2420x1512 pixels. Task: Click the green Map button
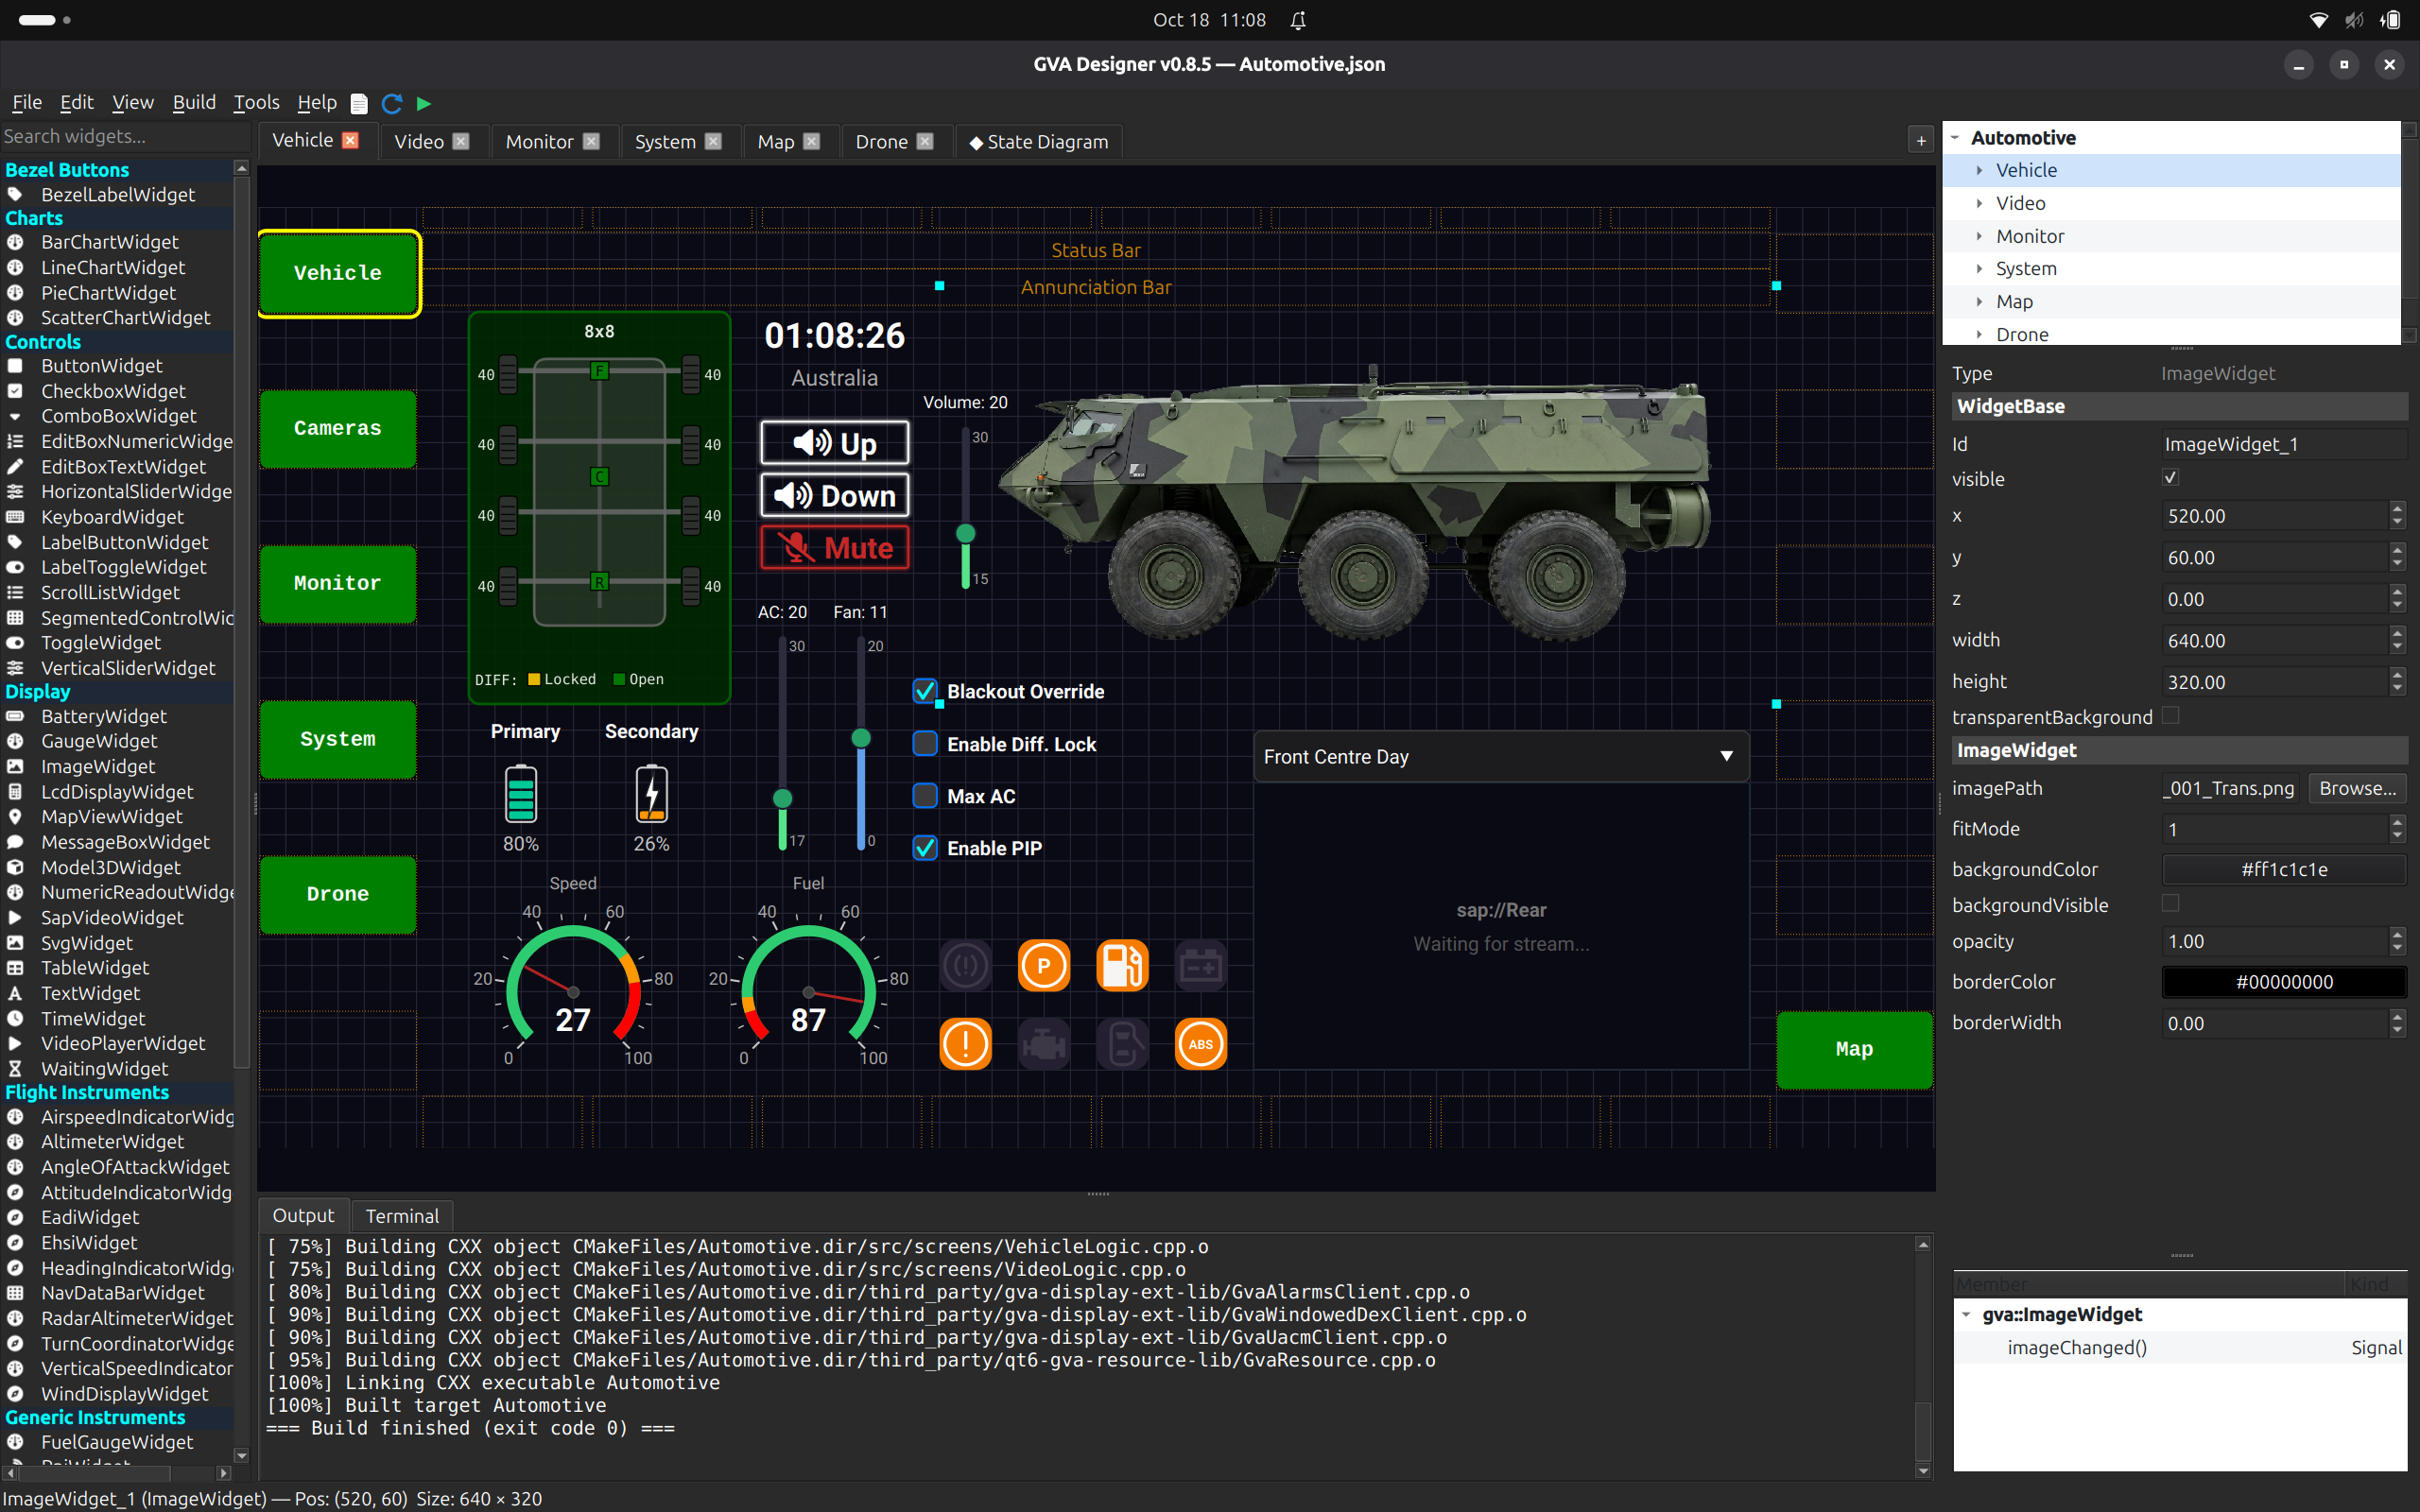[1854, 1049]
